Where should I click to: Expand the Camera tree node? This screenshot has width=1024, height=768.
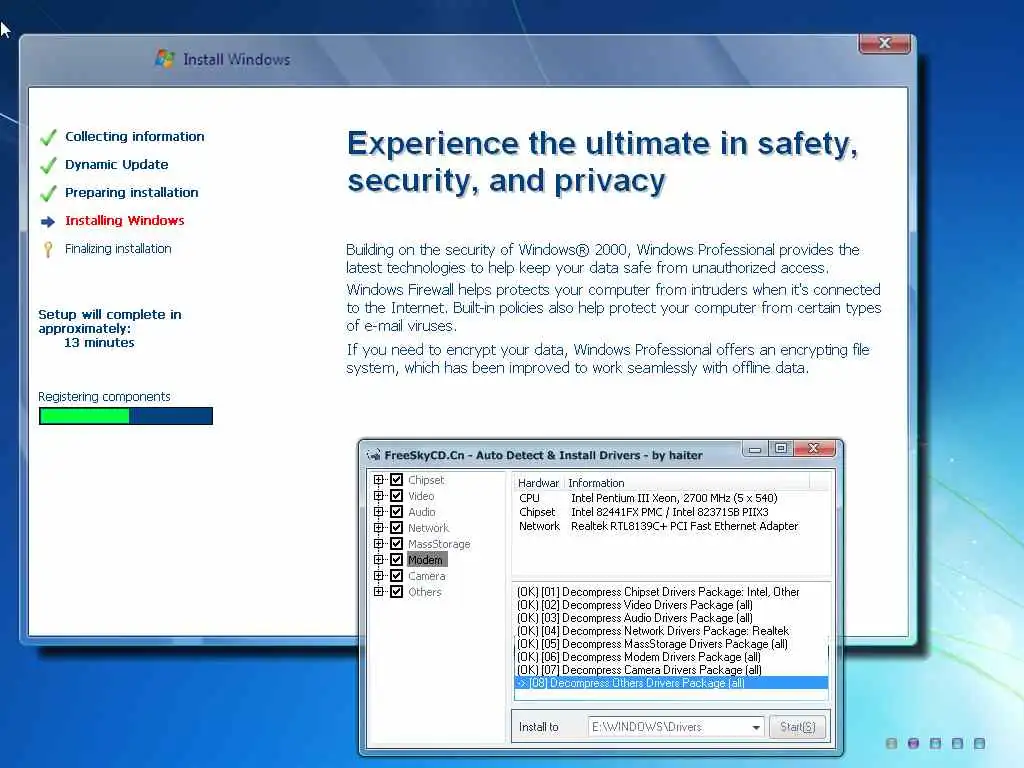tap(378, 575)
